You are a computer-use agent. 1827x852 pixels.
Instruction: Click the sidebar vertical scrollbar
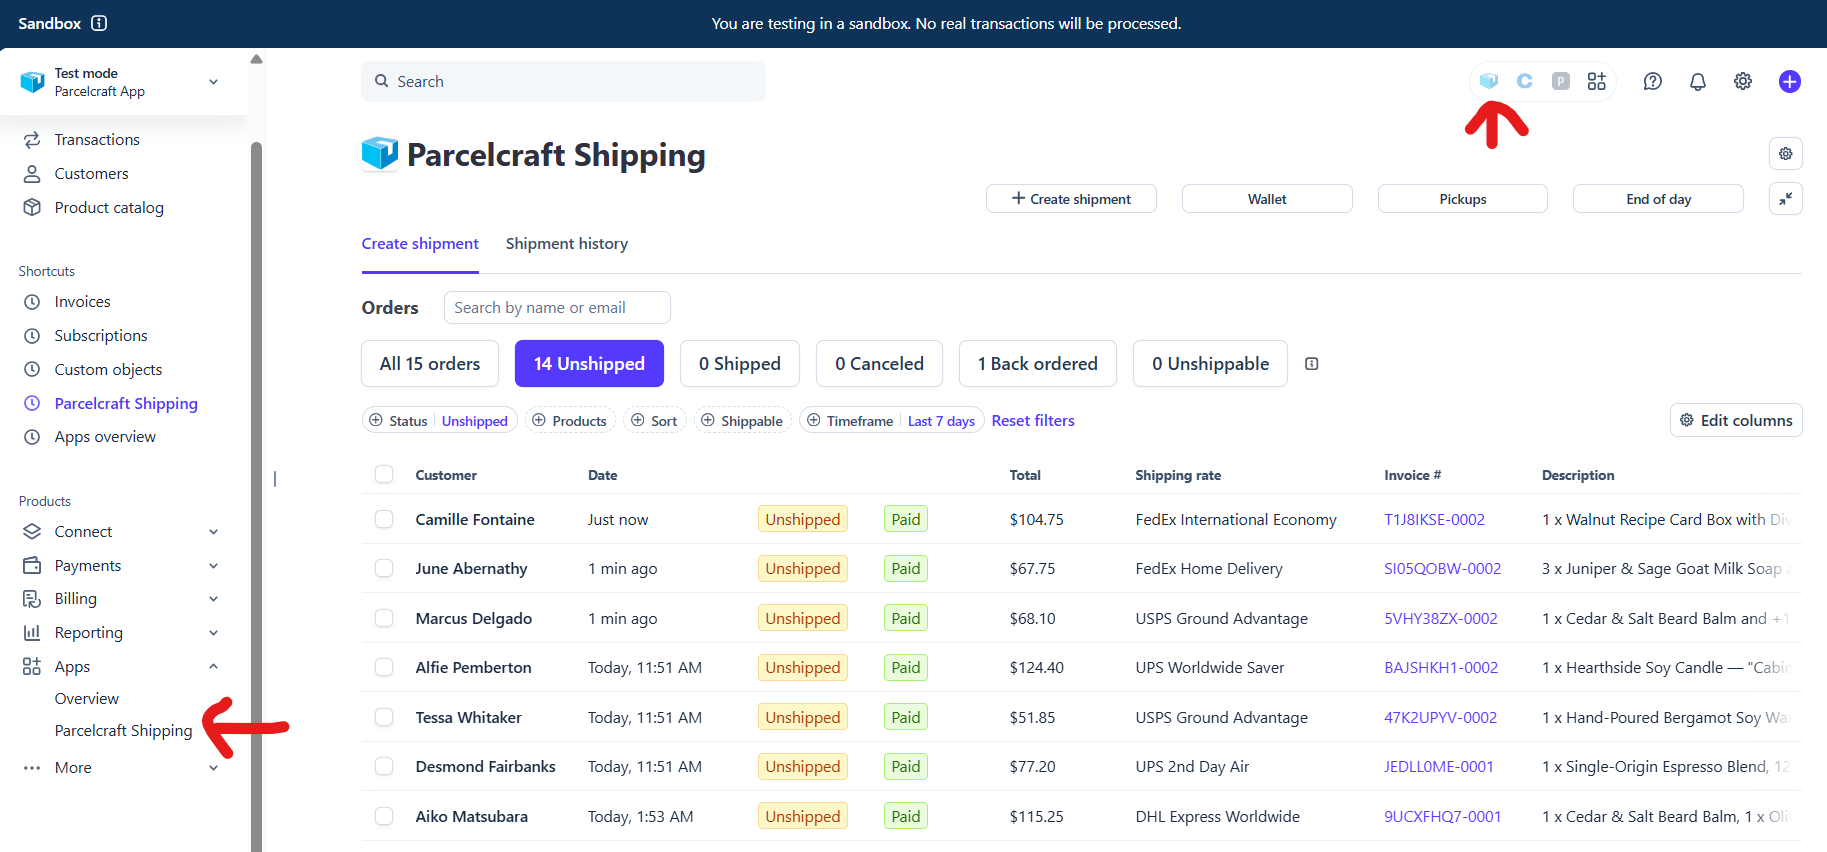pyautogui.click(x=256, y=497)
